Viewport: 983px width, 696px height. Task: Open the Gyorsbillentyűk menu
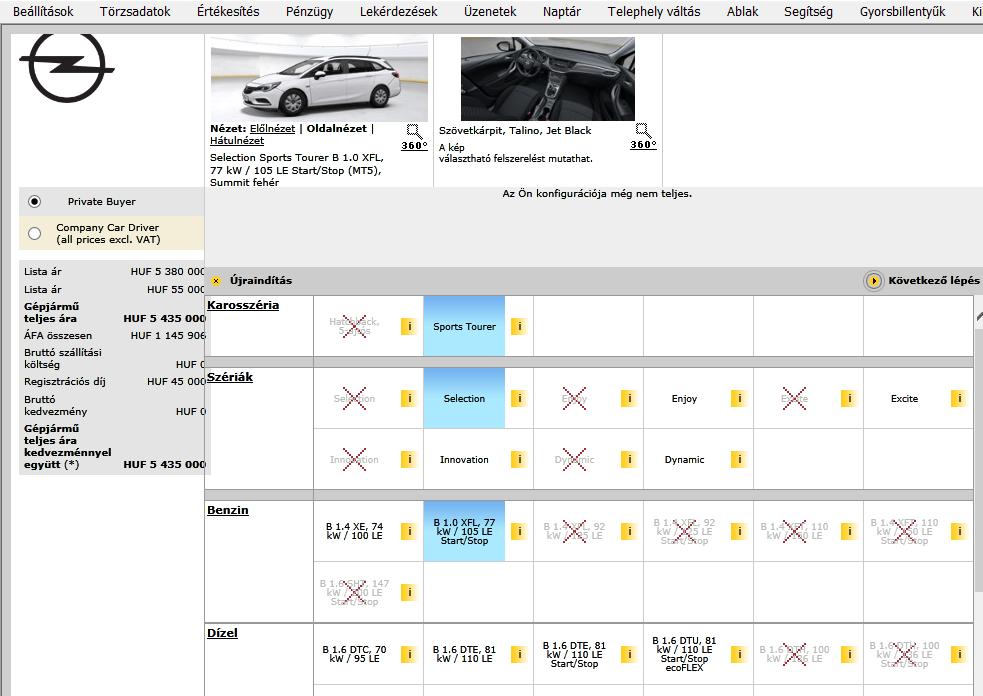[x=902, y=11]
